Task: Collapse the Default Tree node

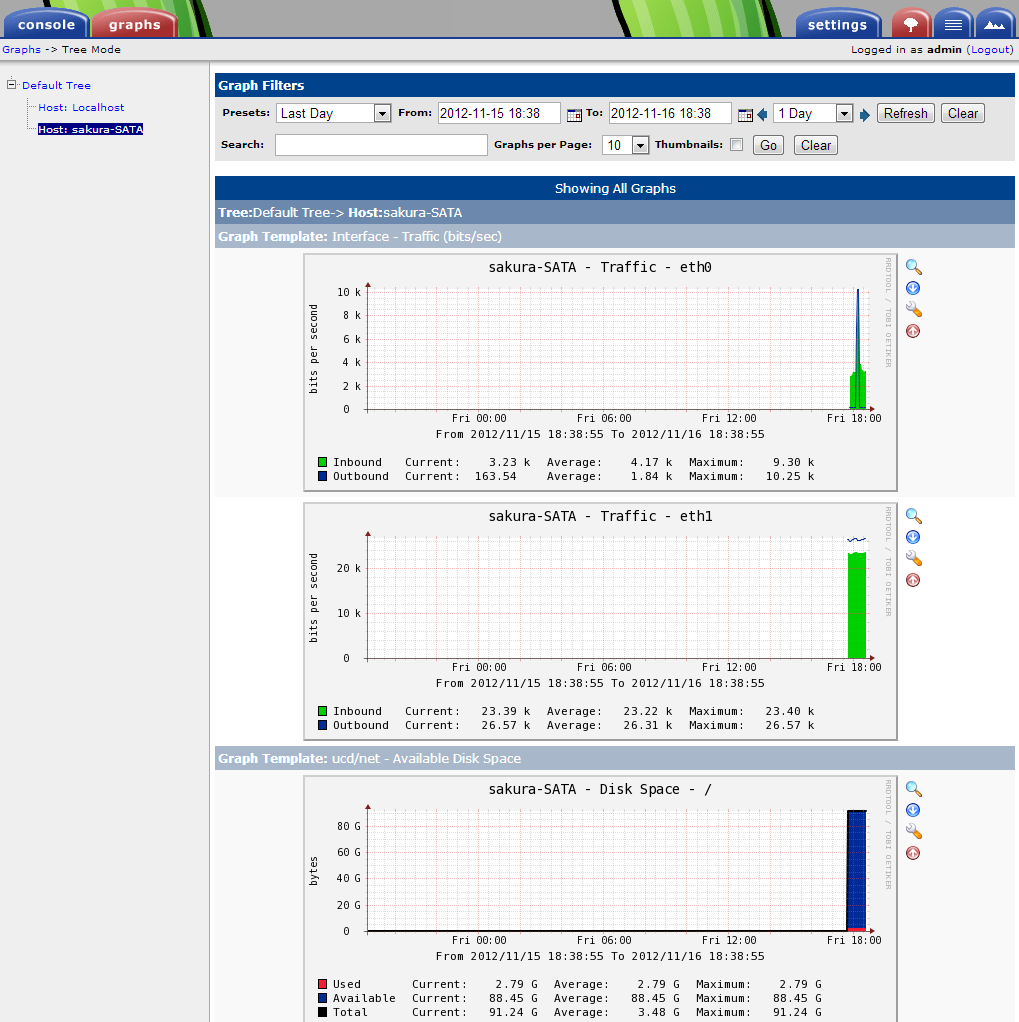Action: (12, 85)
